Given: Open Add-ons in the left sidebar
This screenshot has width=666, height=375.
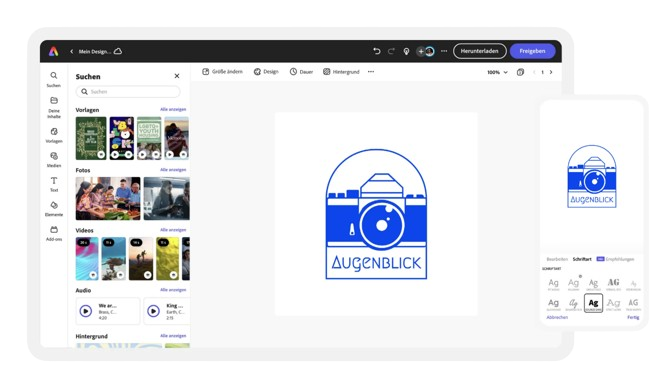Looking at the screenshot, I should pyautogui.click(x=54, y=233).
